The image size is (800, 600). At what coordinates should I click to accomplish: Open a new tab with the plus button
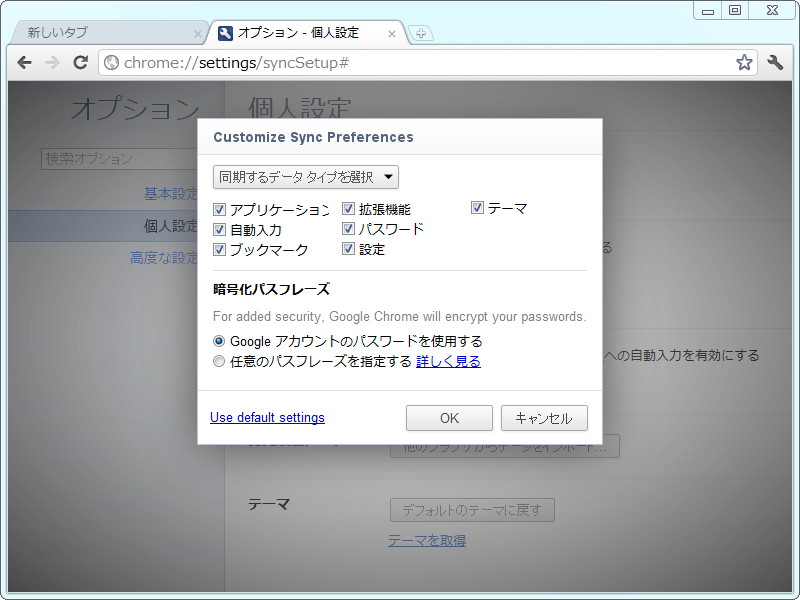click(x=421, y=34)
